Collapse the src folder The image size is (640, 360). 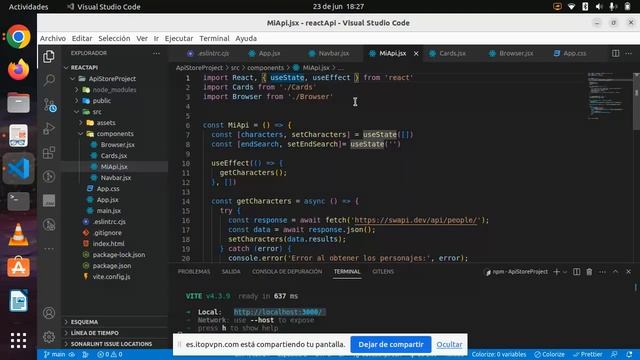(76, 111)
